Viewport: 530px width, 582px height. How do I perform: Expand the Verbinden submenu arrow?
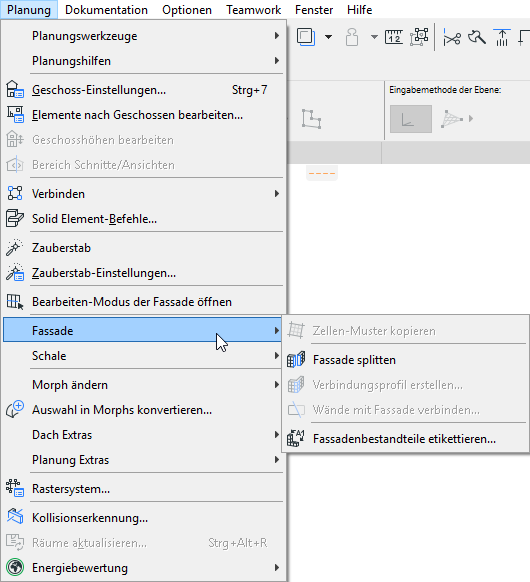(x=277, y=193)
